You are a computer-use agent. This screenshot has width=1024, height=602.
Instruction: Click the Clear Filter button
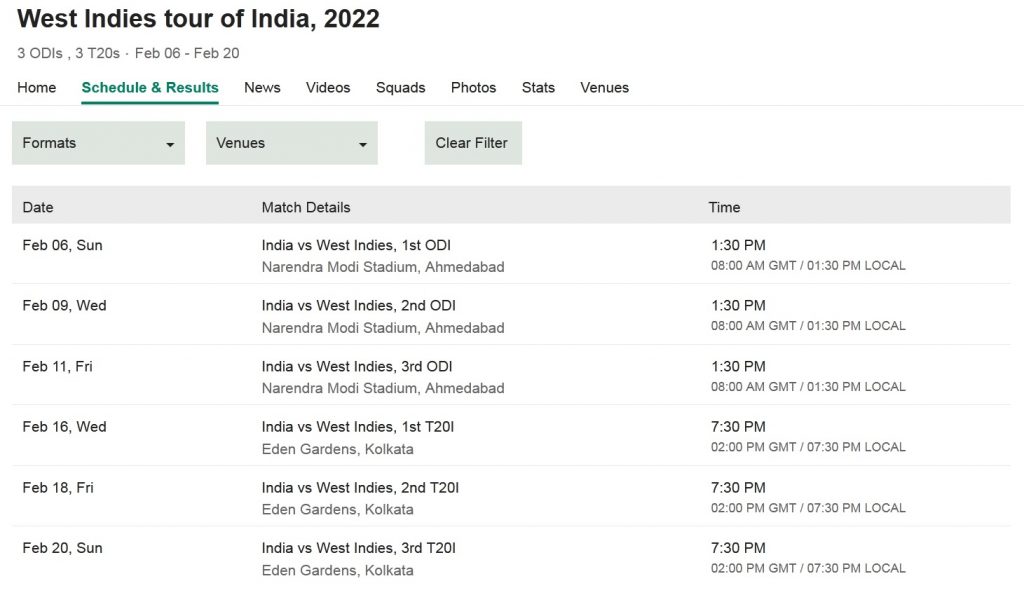coord(472,143)
